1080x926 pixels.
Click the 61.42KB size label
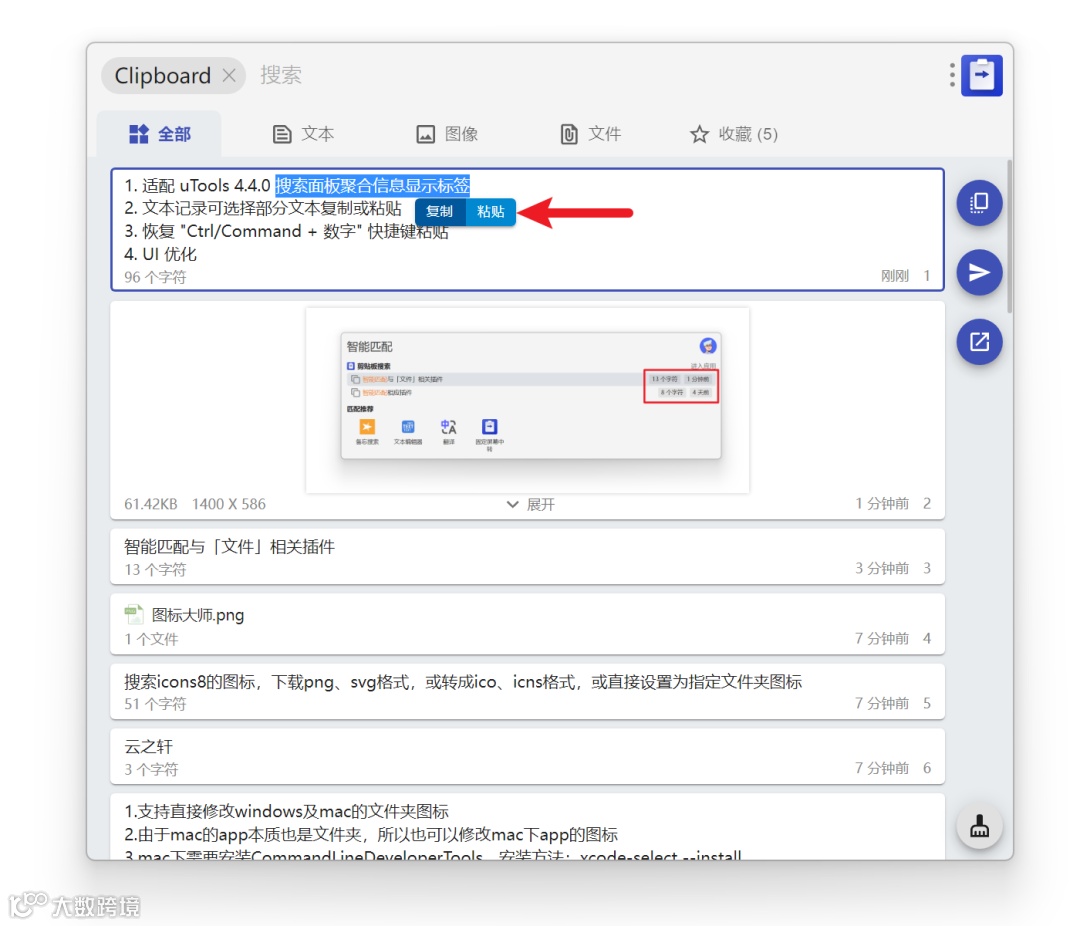[x=151, y=504]
